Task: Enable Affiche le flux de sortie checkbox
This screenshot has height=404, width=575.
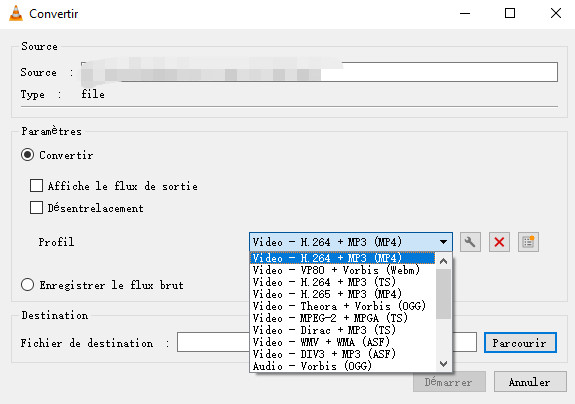Action: 36,186
